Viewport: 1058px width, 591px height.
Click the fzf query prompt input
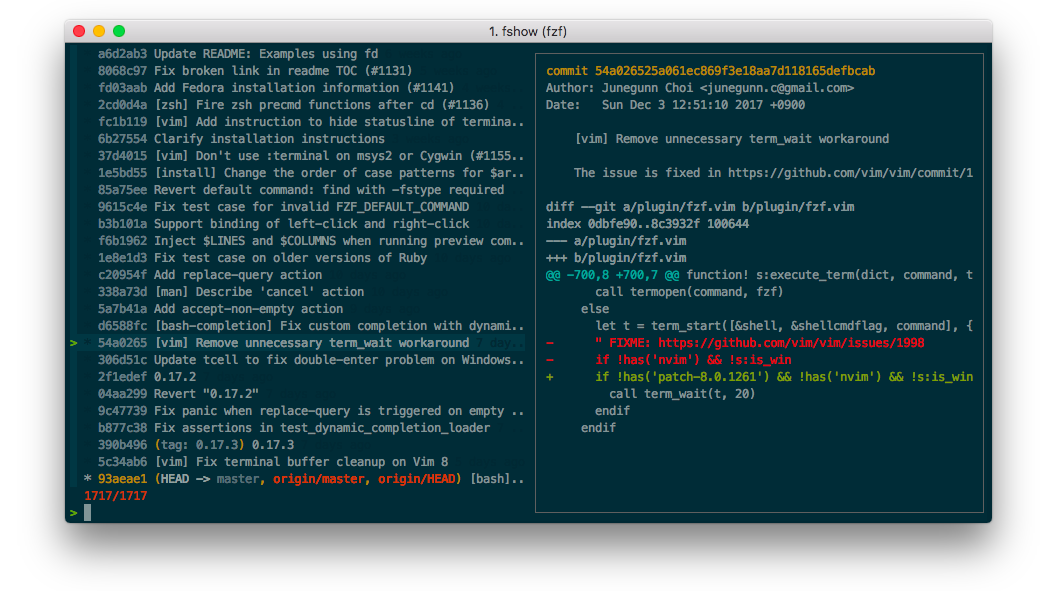[x=297, y=513]
